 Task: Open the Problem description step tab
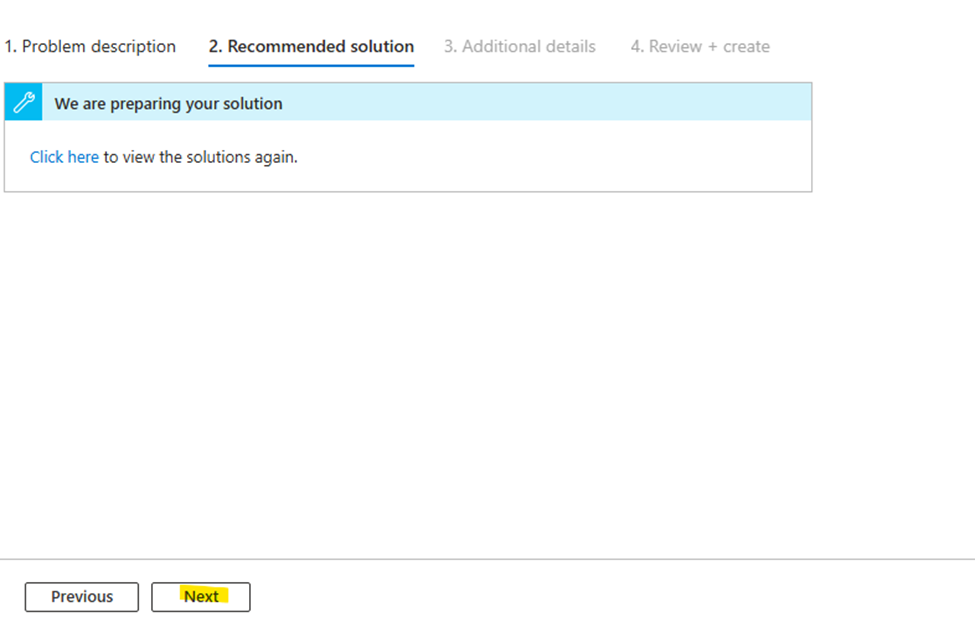pos(90,47)
